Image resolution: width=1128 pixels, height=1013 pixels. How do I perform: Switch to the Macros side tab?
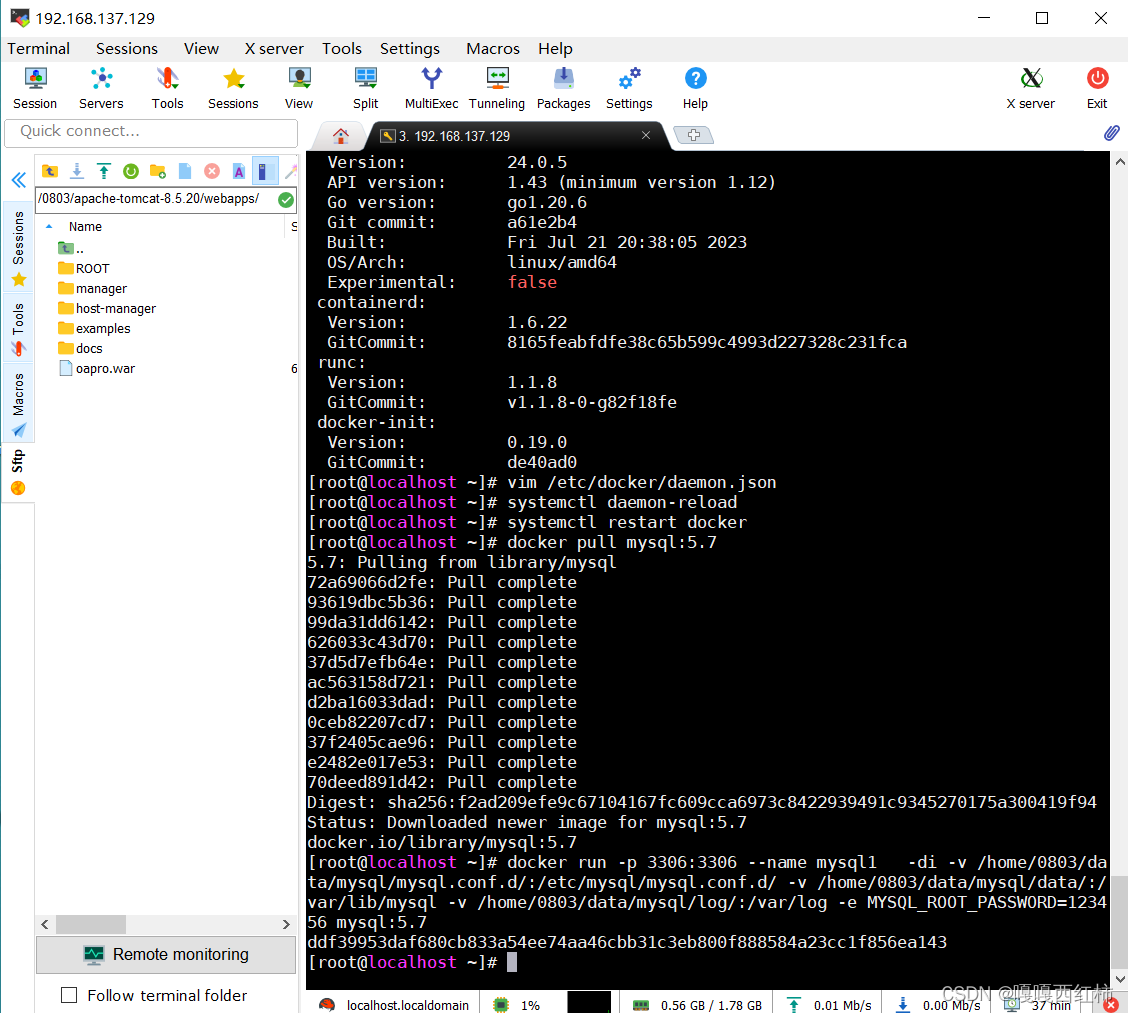click(19, 403)
